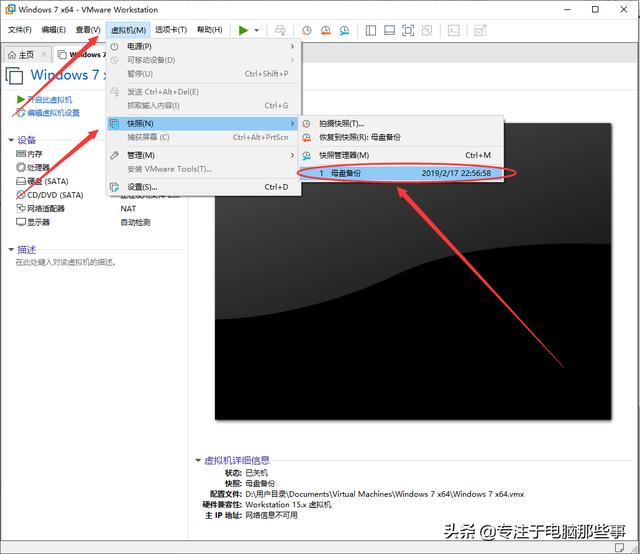Click the full screen mode toolbar icon

coord(408,30)
